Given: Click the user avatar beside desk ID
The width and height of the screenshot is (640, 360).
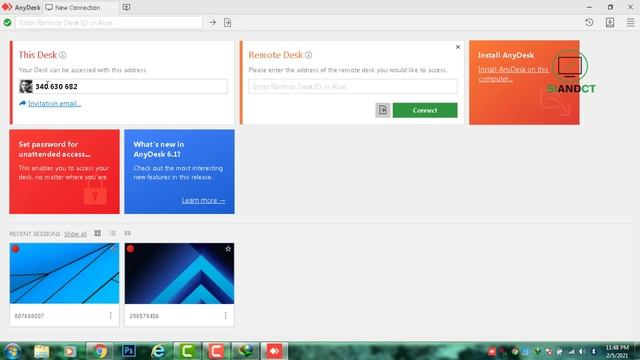Looking at the screenshot, I should click(26, 87).
